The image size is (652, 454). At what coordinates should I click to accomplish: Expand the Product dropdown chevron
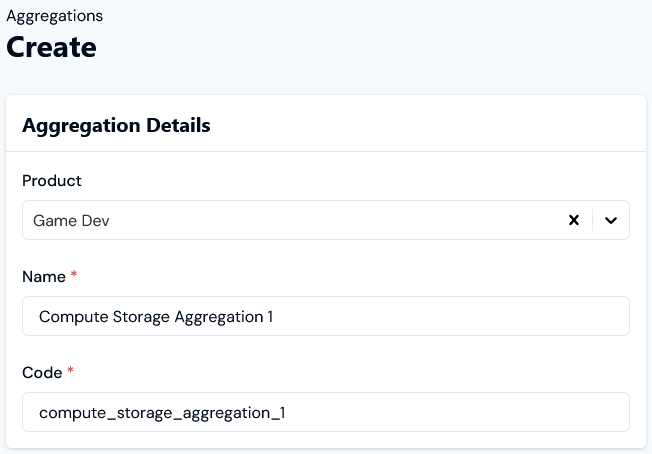[611, 220]
